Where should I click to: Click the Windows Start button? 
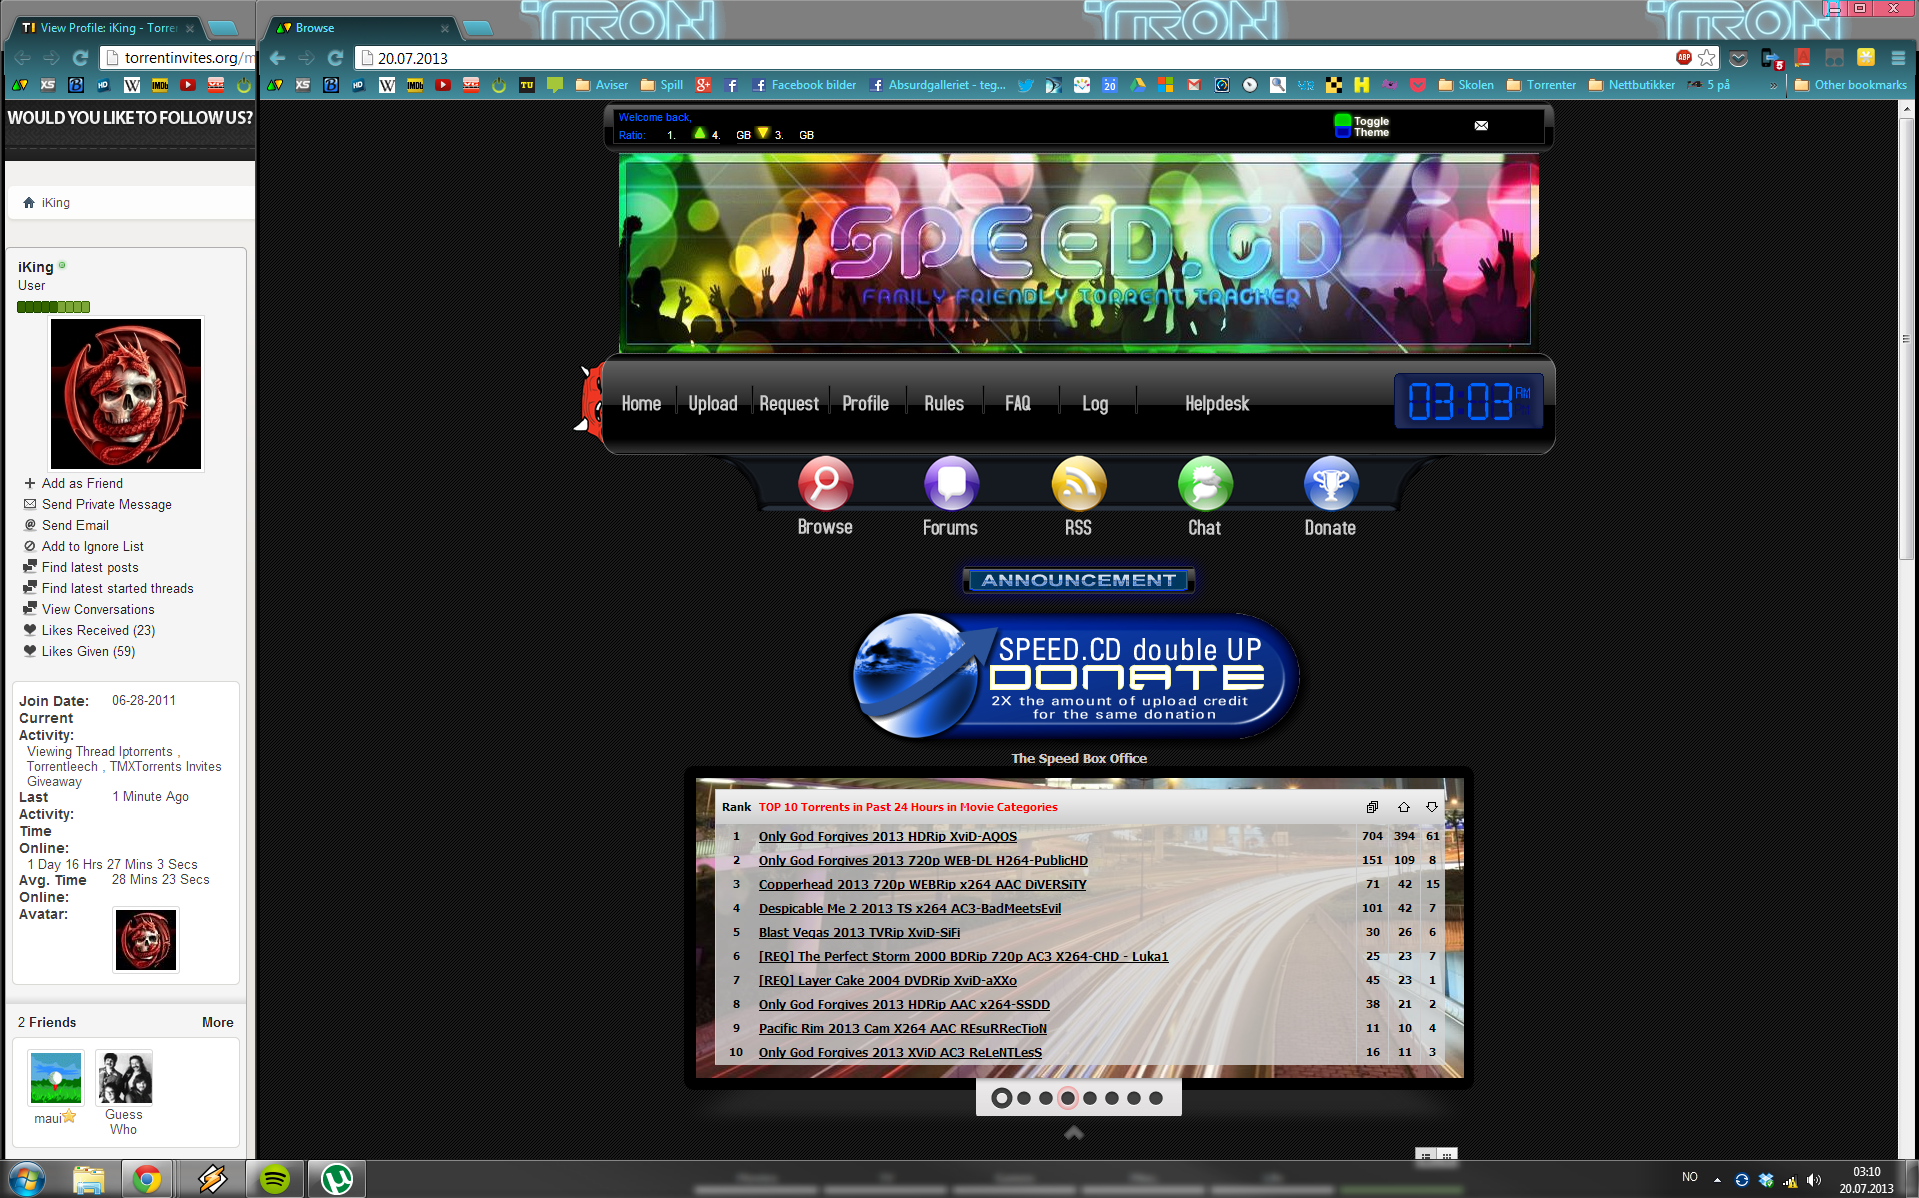[26, 1180]
